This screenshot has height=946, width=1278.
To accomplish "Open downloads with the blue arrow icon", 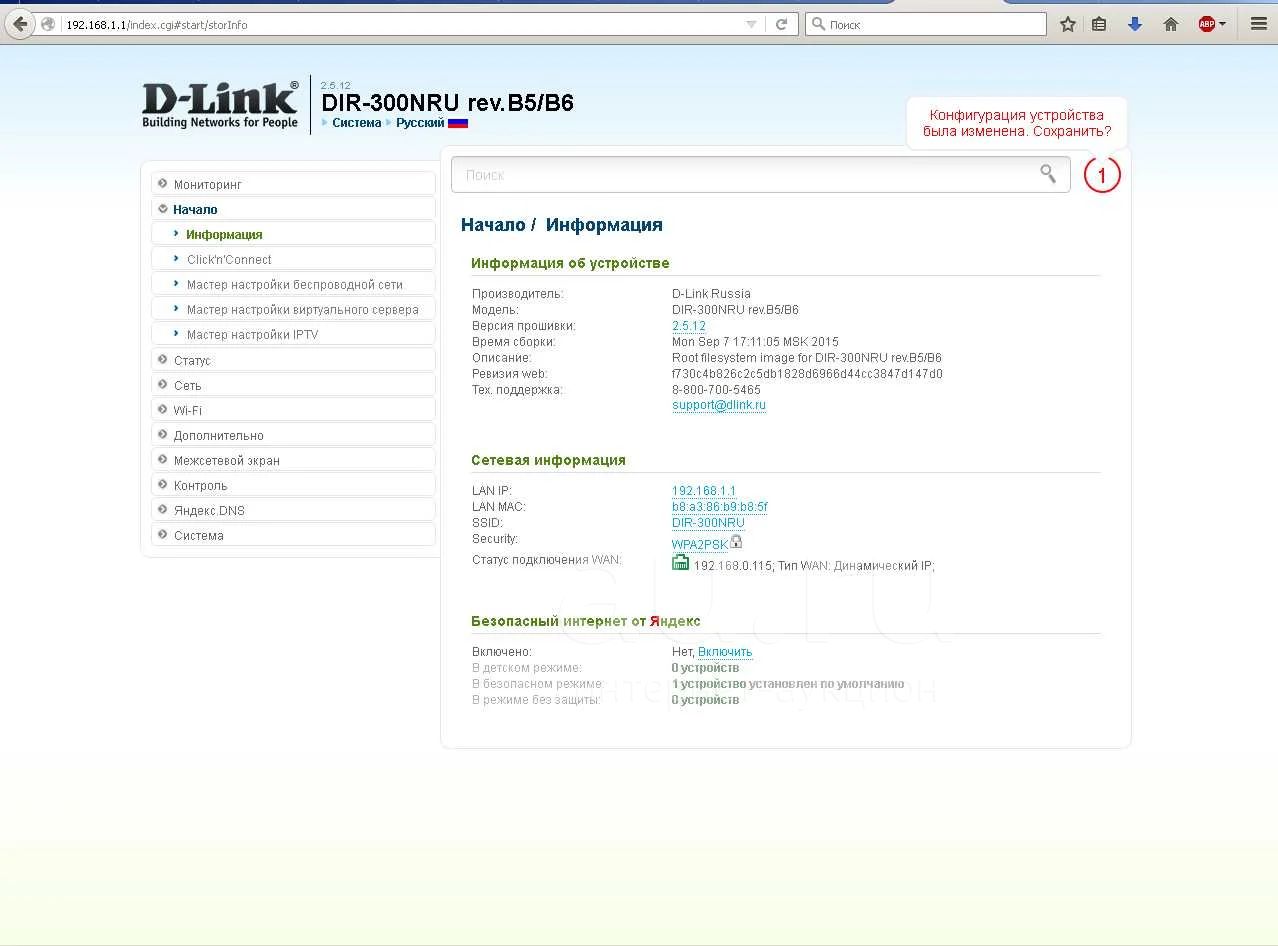I will pyautogui.click(x=1135, y=24).
